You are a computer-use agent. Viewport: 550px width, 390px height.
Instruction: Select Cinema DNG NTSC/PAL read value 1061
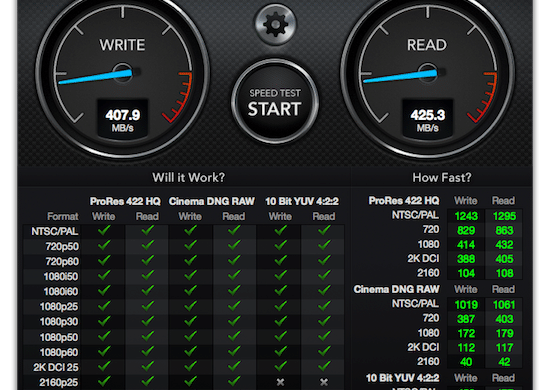(504, 305)
